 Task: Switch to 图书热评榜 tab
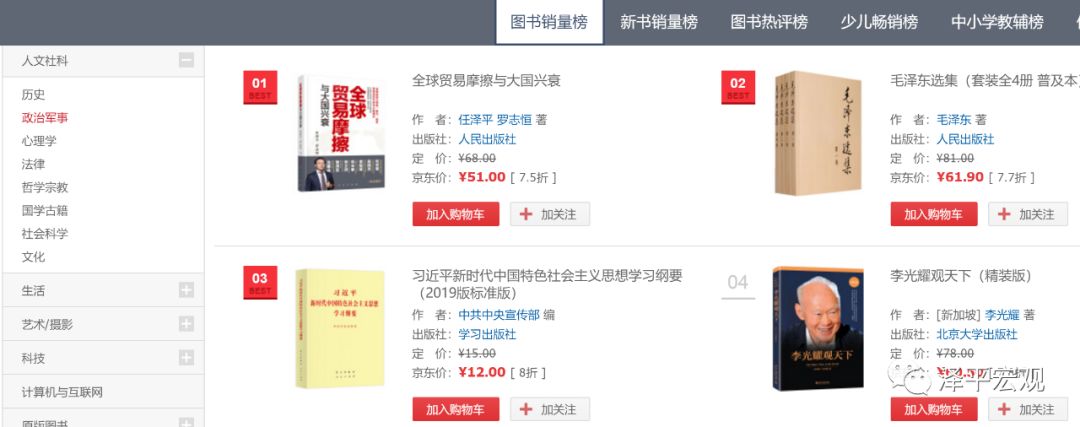click(x=769, y=22)
